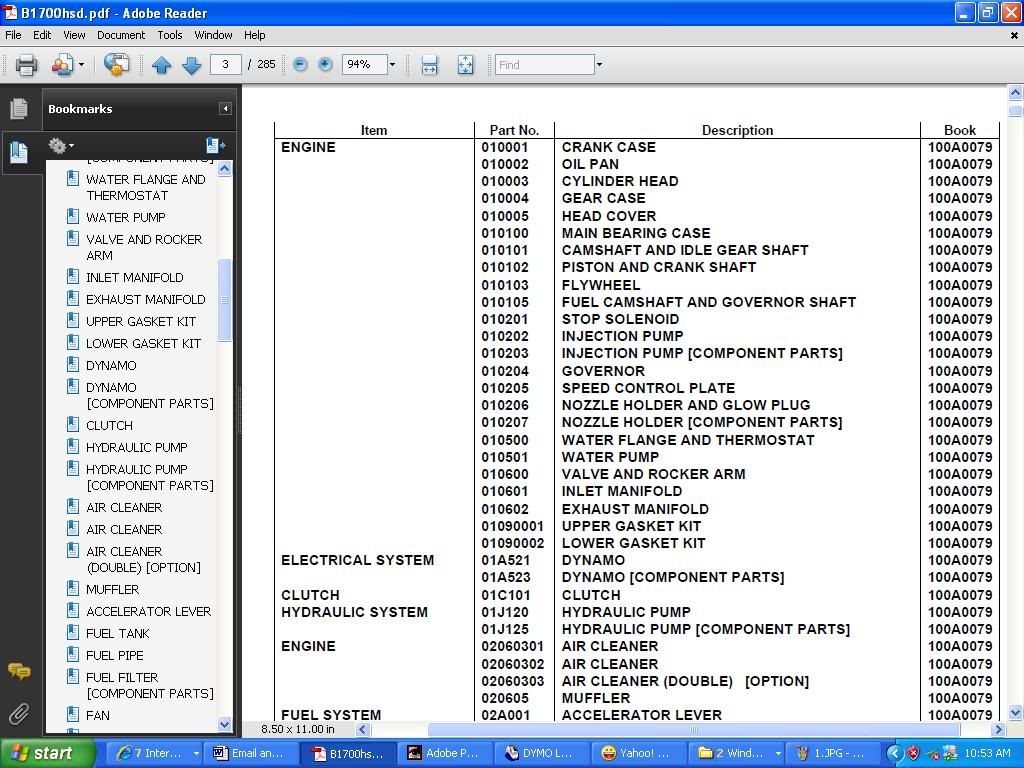Expand the arrow next to share icon

[81, 65]
